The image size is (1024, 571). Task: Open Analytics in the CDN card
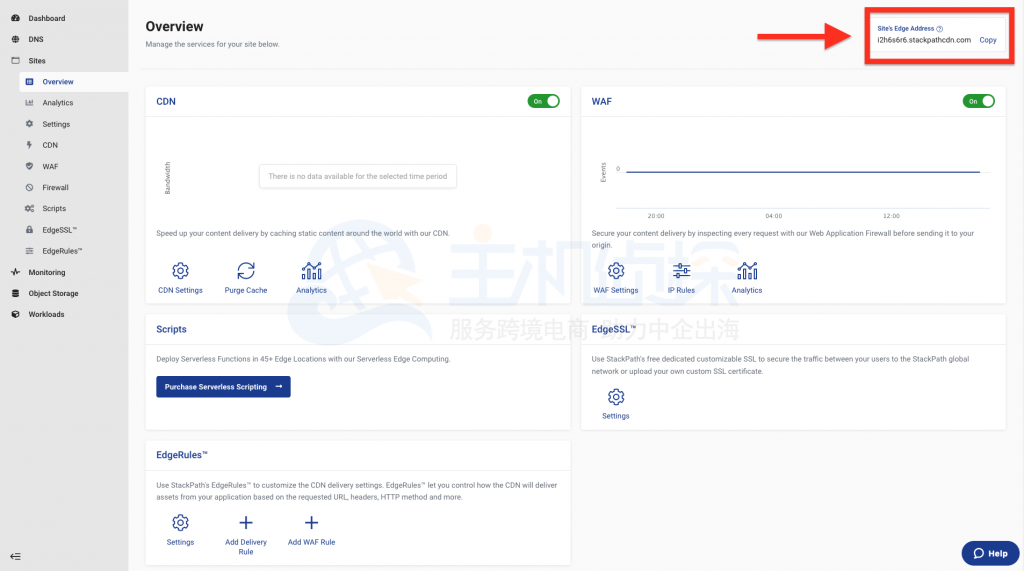[312, 270]
